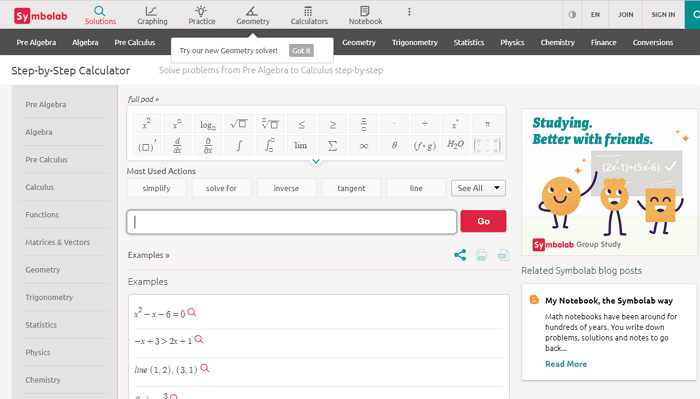Viewport: 700px width, 399px height.
Task: Open the three-dot more menu
Action: [x=409, y=12]
